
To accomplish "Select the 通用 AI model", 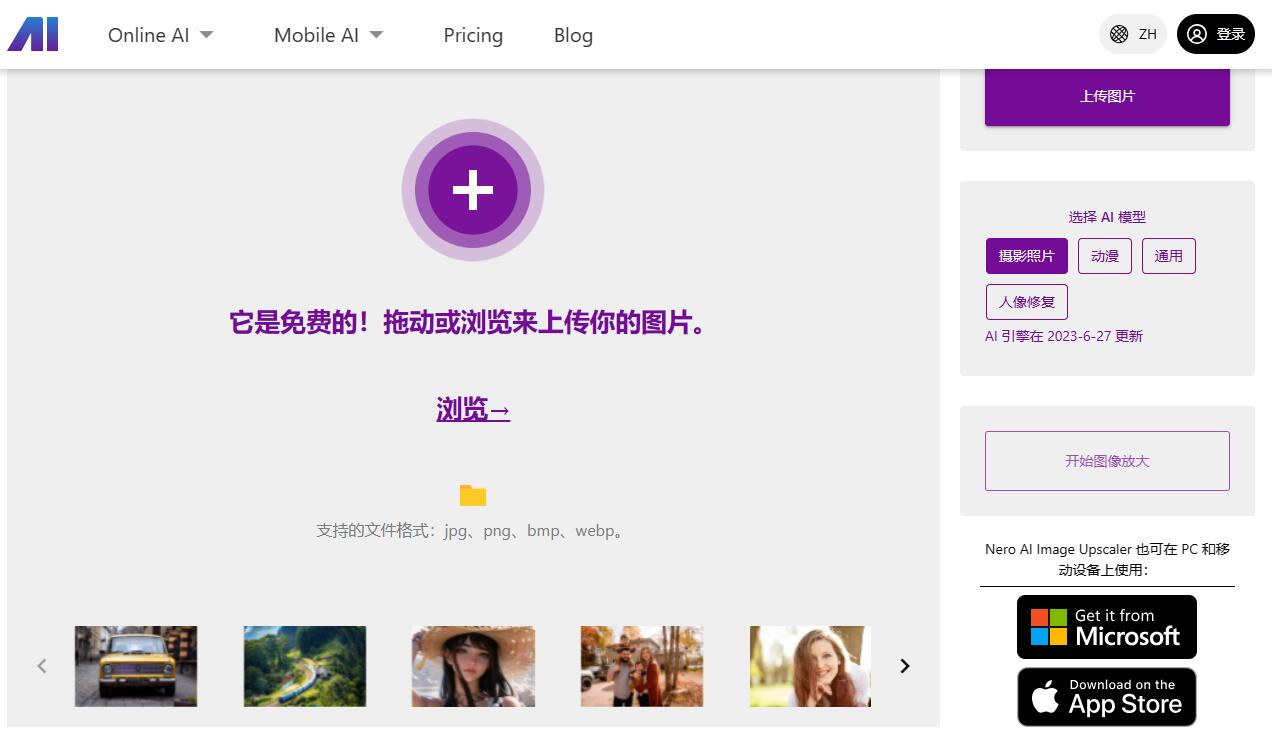I will click(1169, 256).
